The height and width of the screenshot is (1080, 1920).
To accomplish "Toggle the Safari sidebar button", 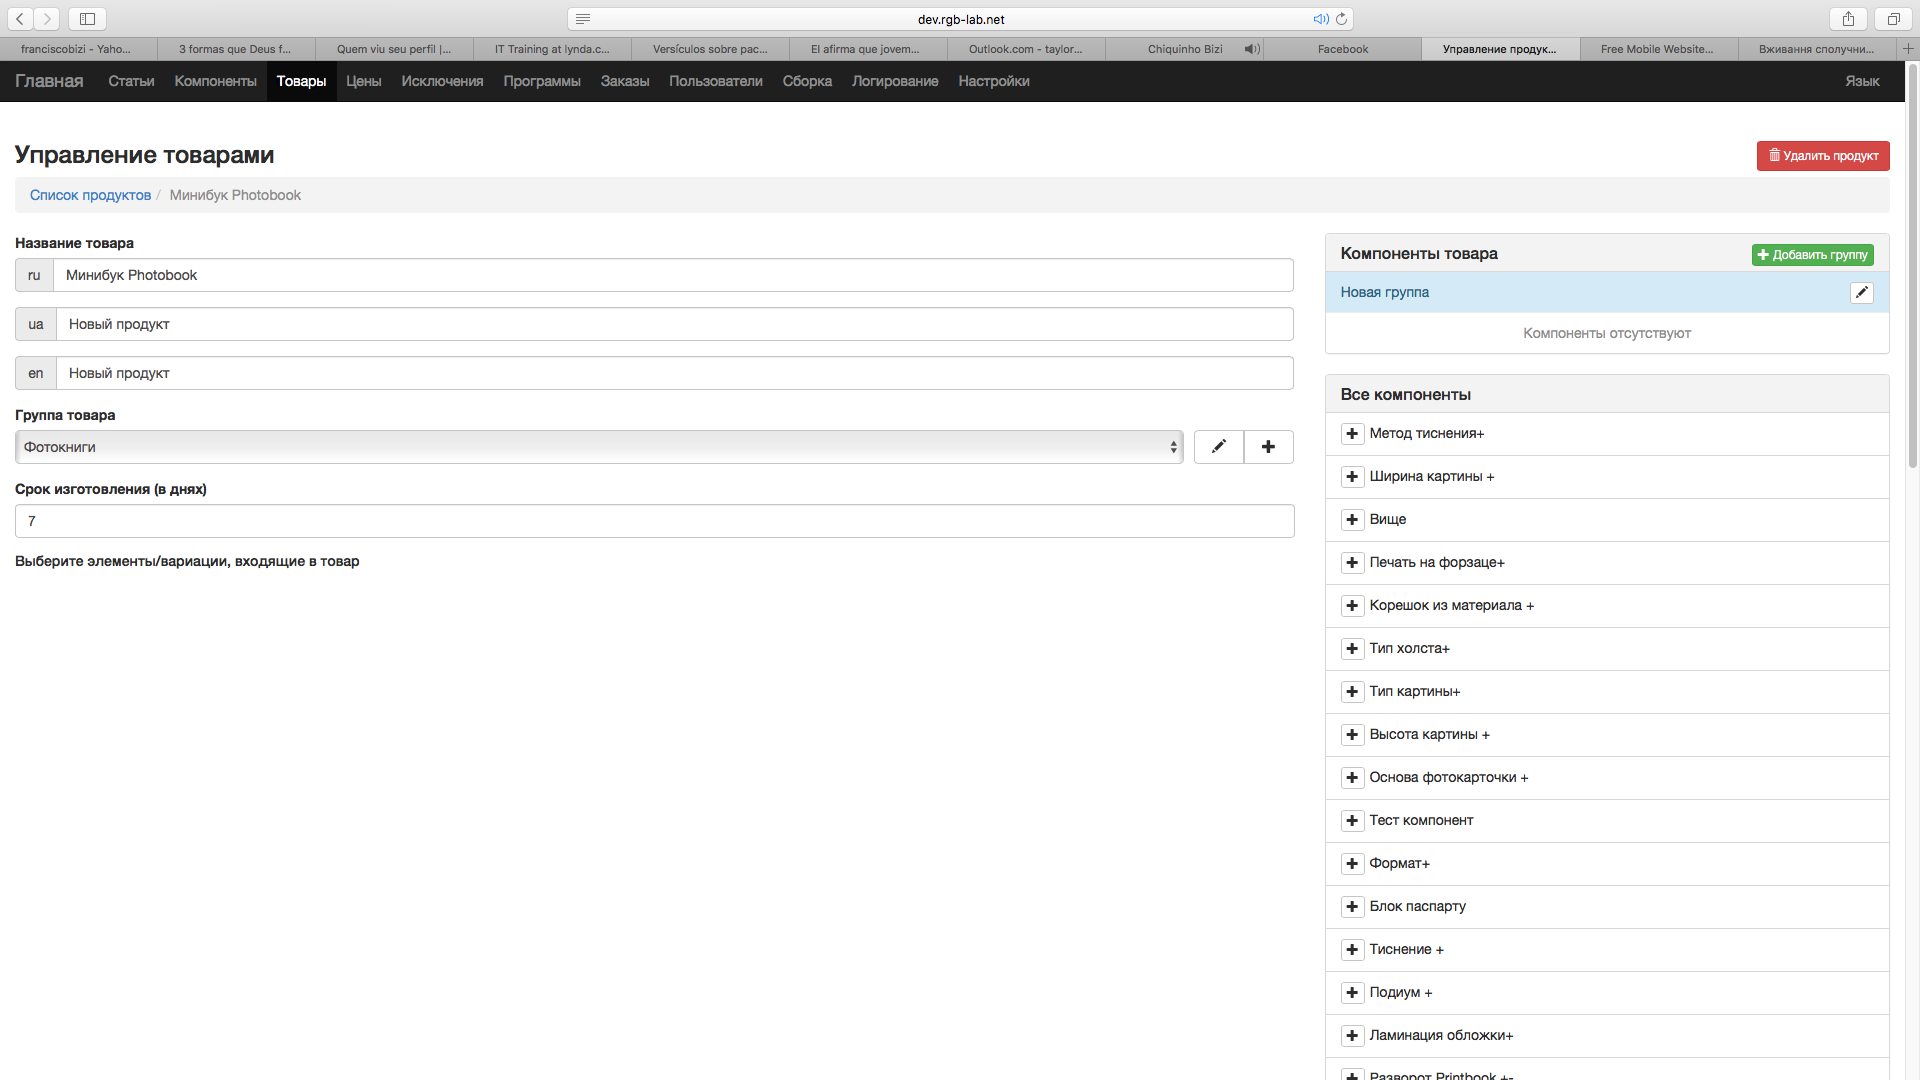I will click(x=87, y=19).
